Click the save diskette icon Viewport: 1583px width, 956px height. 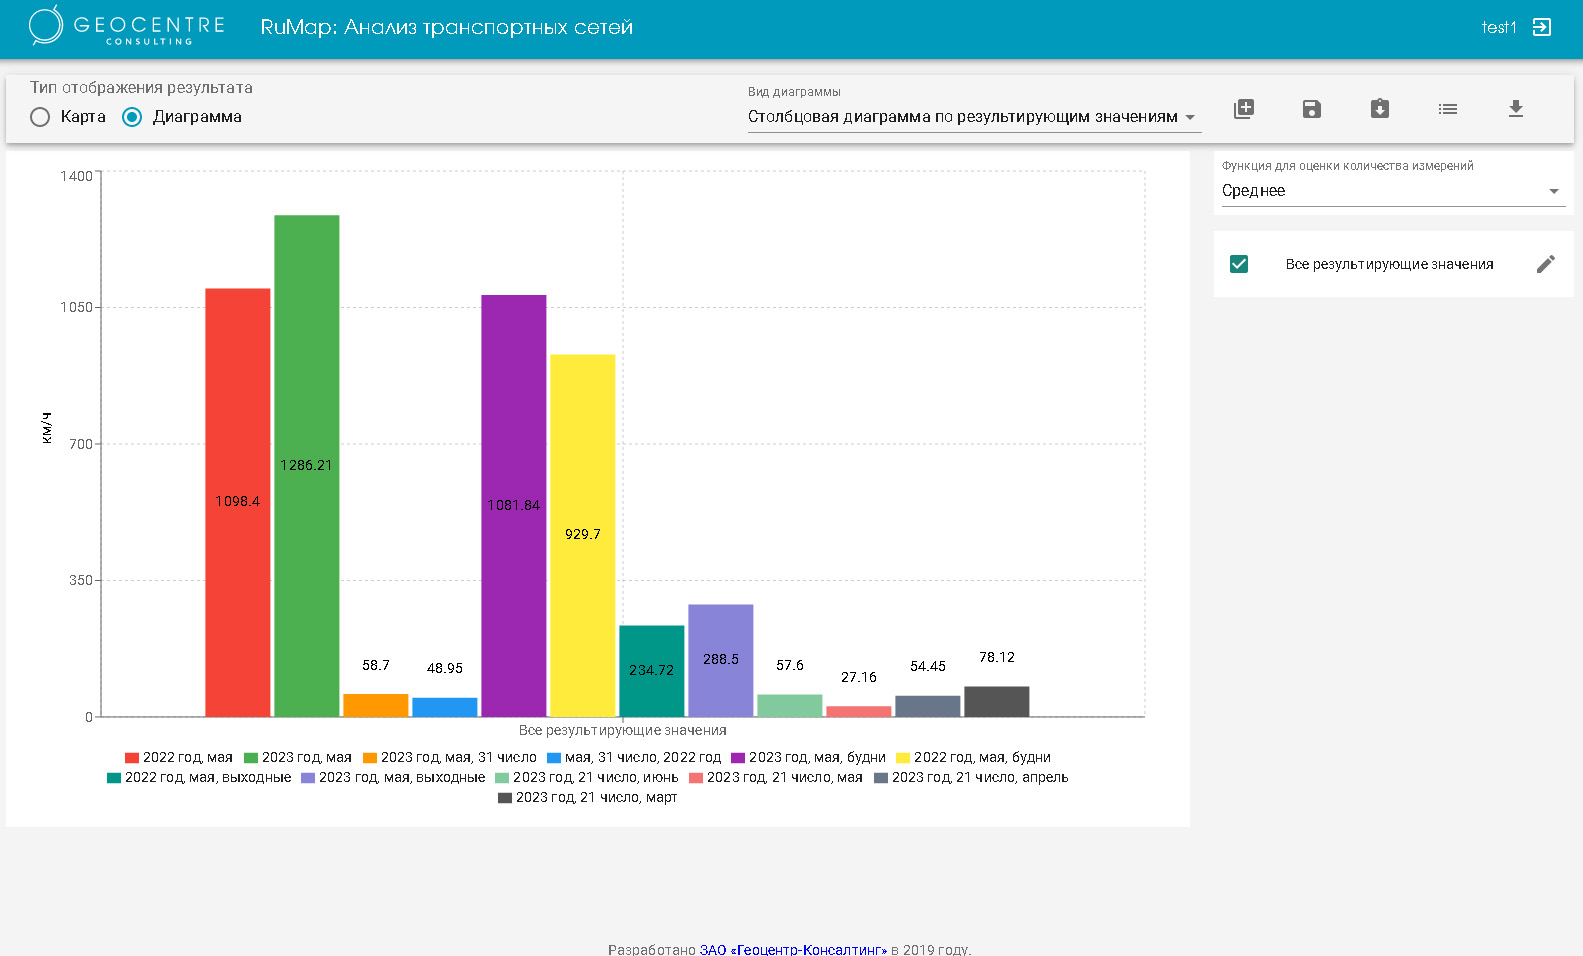click(1312, 109)
